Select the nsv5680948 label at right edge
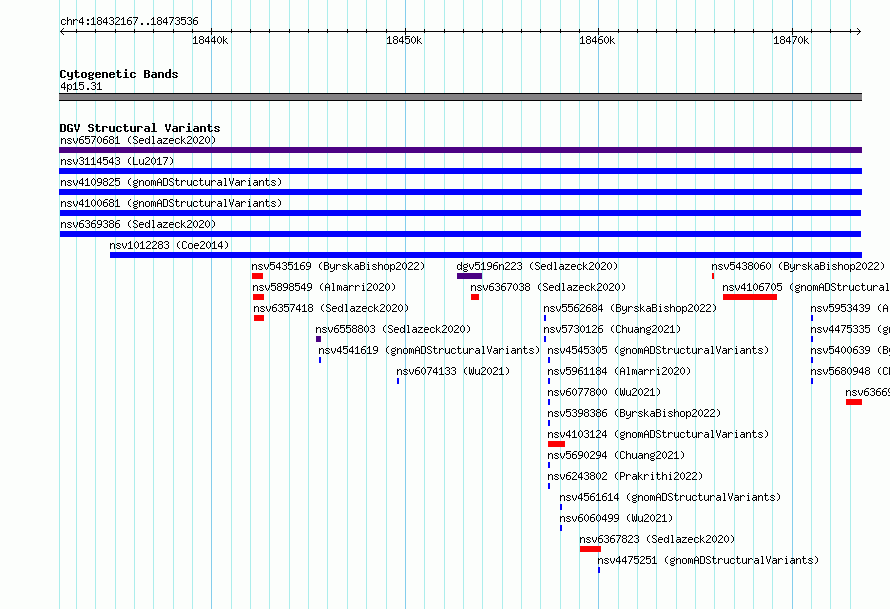The image size is (890, 609). click(x=850, y=371)
